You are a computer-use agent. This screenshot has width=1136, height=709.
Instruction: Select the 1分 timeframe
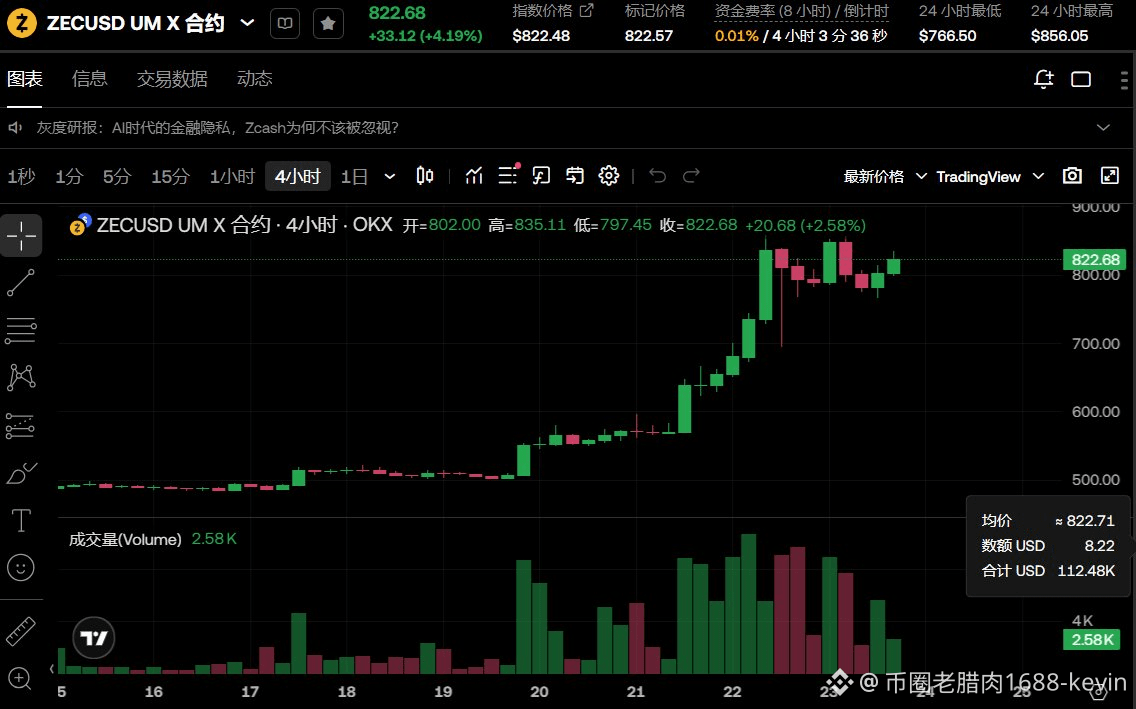[x=70, y=177]
